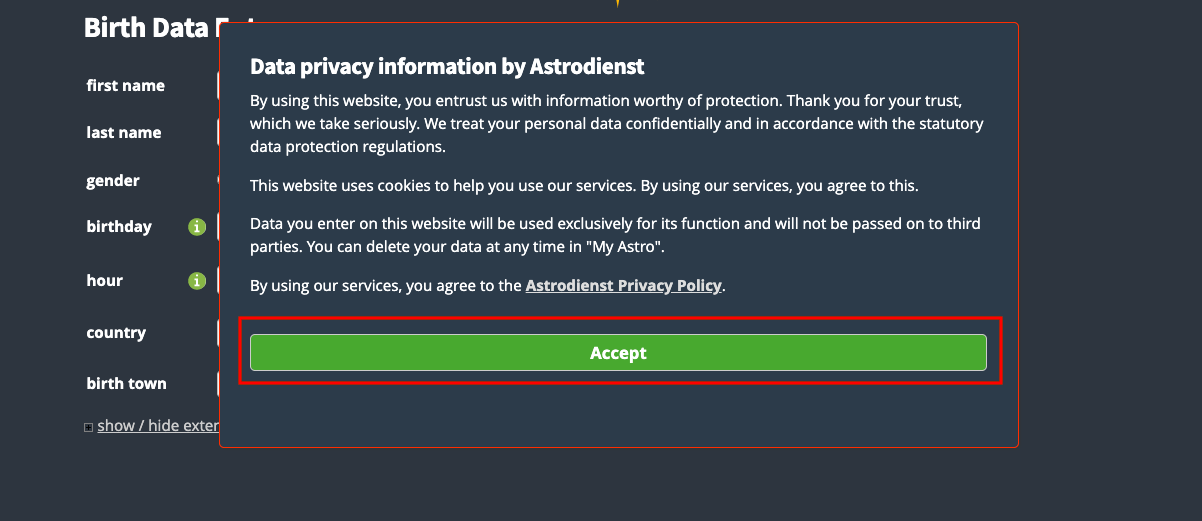1202x521 pixels.
Task: Click the first name label
Action: (125, 86)
